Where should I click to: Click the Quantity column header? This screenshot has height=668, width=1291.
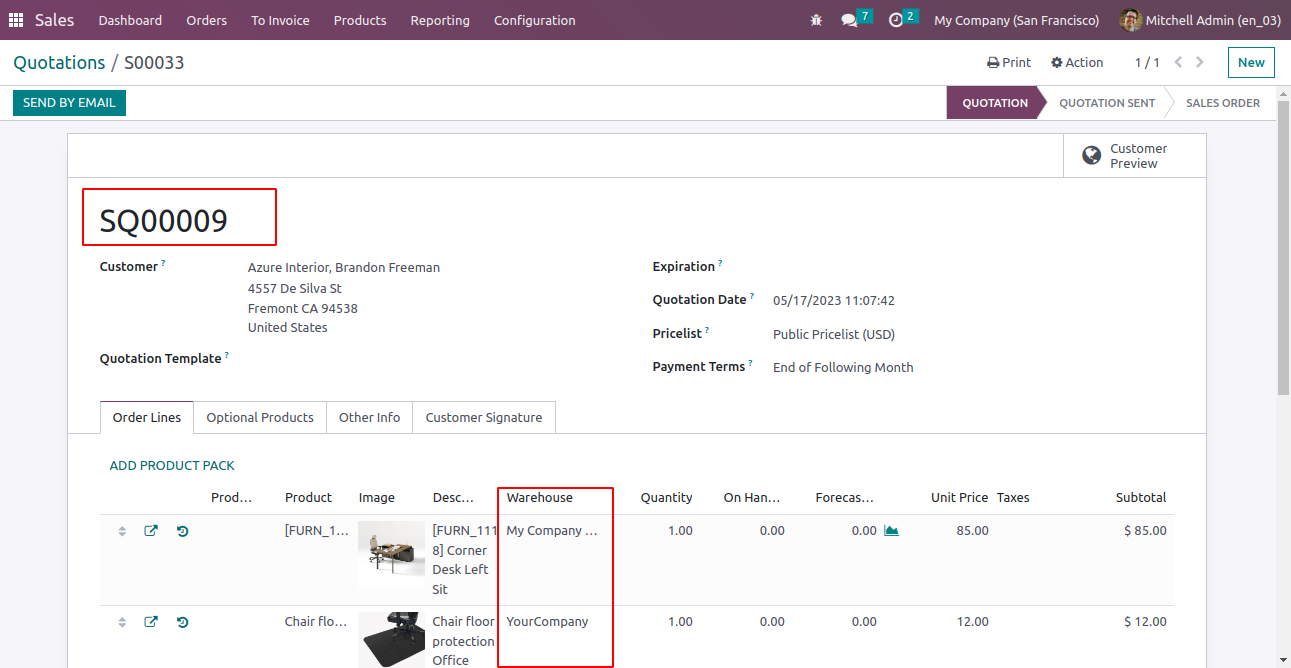click(666, 497)
